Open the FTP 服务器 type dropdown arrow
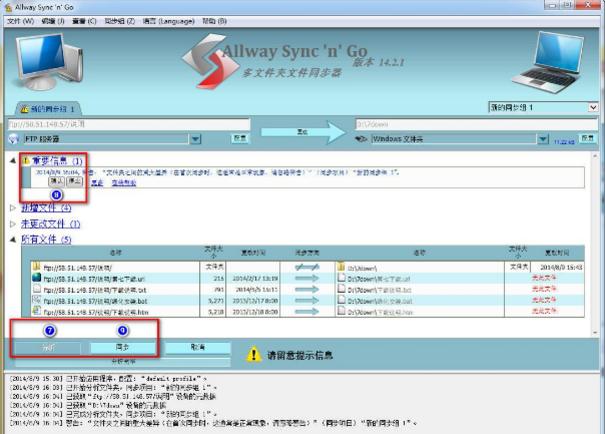 (x=196, y=139)
